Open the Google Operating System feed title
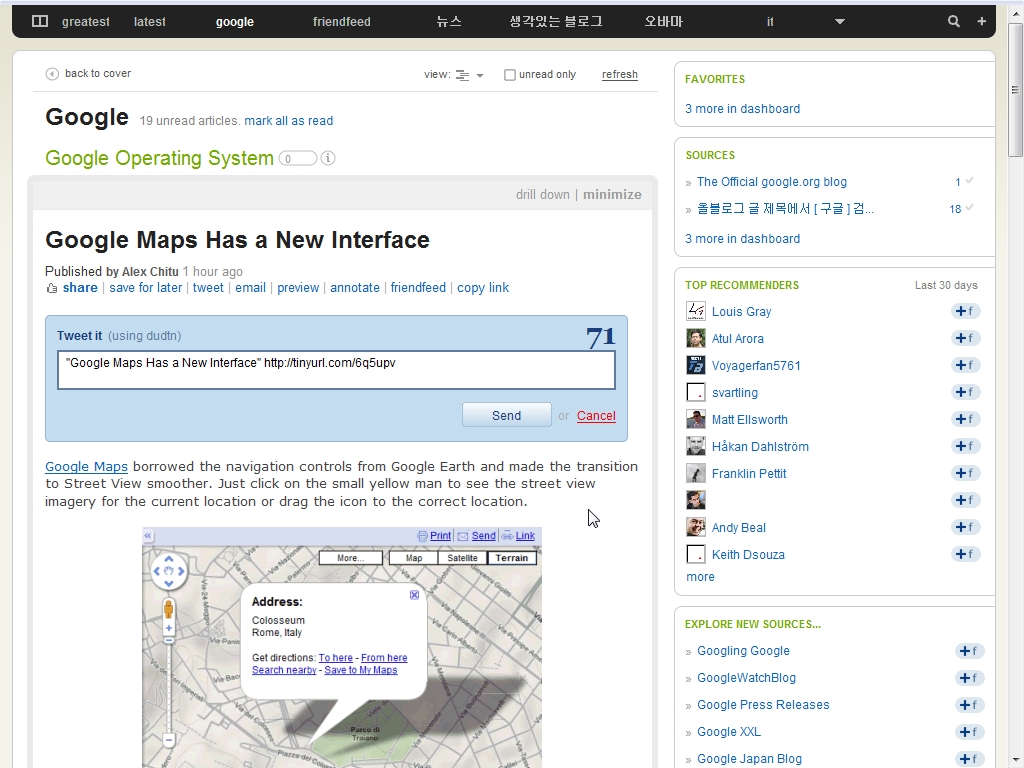Image resolution: width=1024 pixels, height=768 pixels. pyautogui.click(x=159, y=158)
